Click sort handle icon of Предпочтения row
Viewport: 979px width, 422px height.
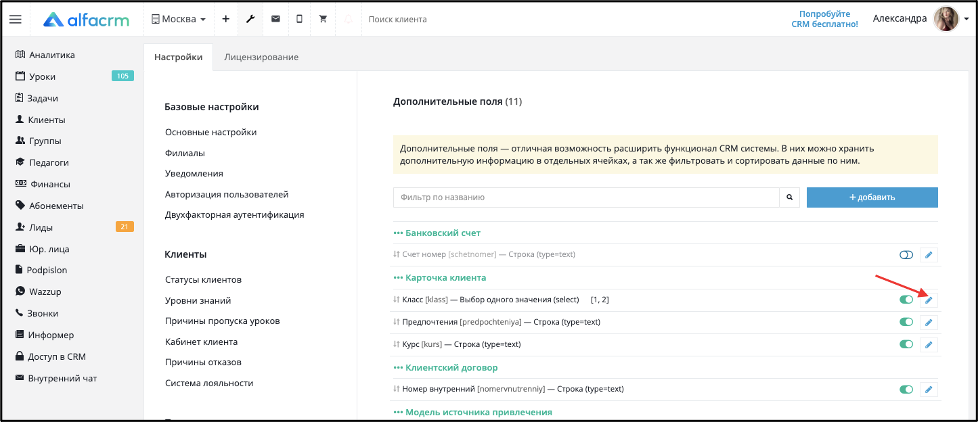coord(396,322)
